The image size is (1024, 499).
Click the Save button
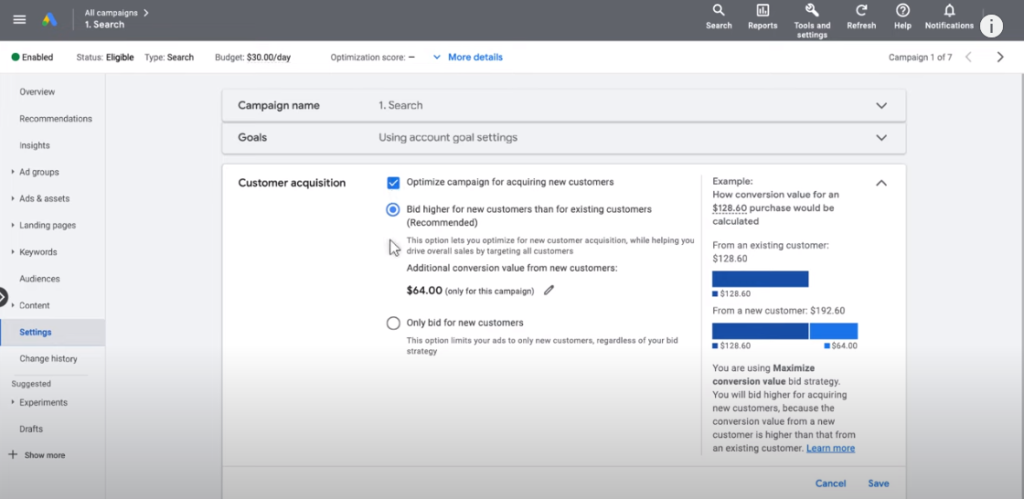coord(878,483)
